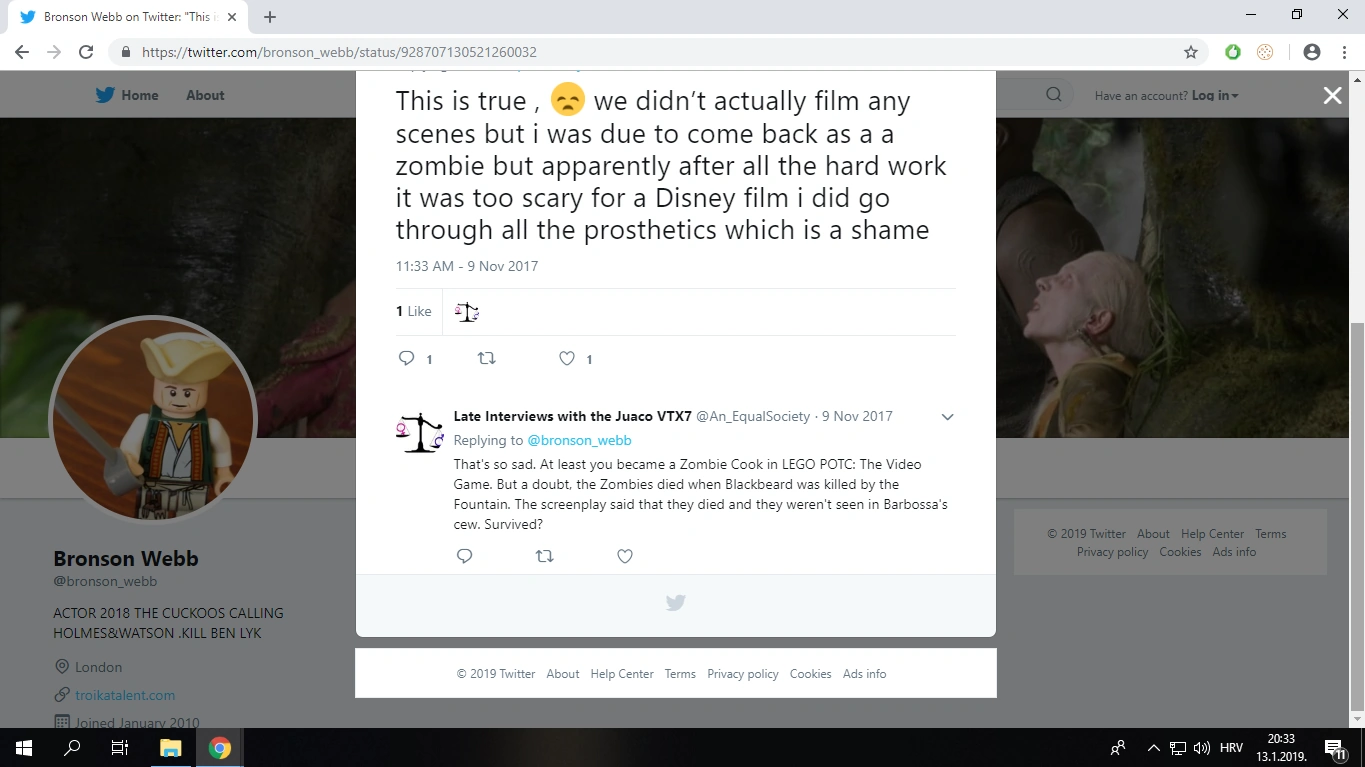Screen dimensions: 1365x767
Task: Open Chrome's three-dot menu
Action: [1343, 52]
